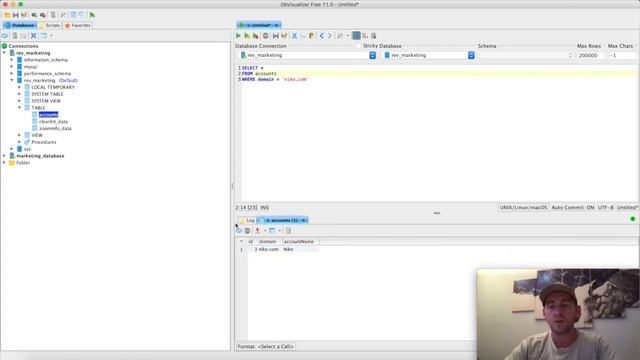Sort by the id column header
The width and height of the screenshot is (640, 360).
pyautogui.click(x=251, y=242)
